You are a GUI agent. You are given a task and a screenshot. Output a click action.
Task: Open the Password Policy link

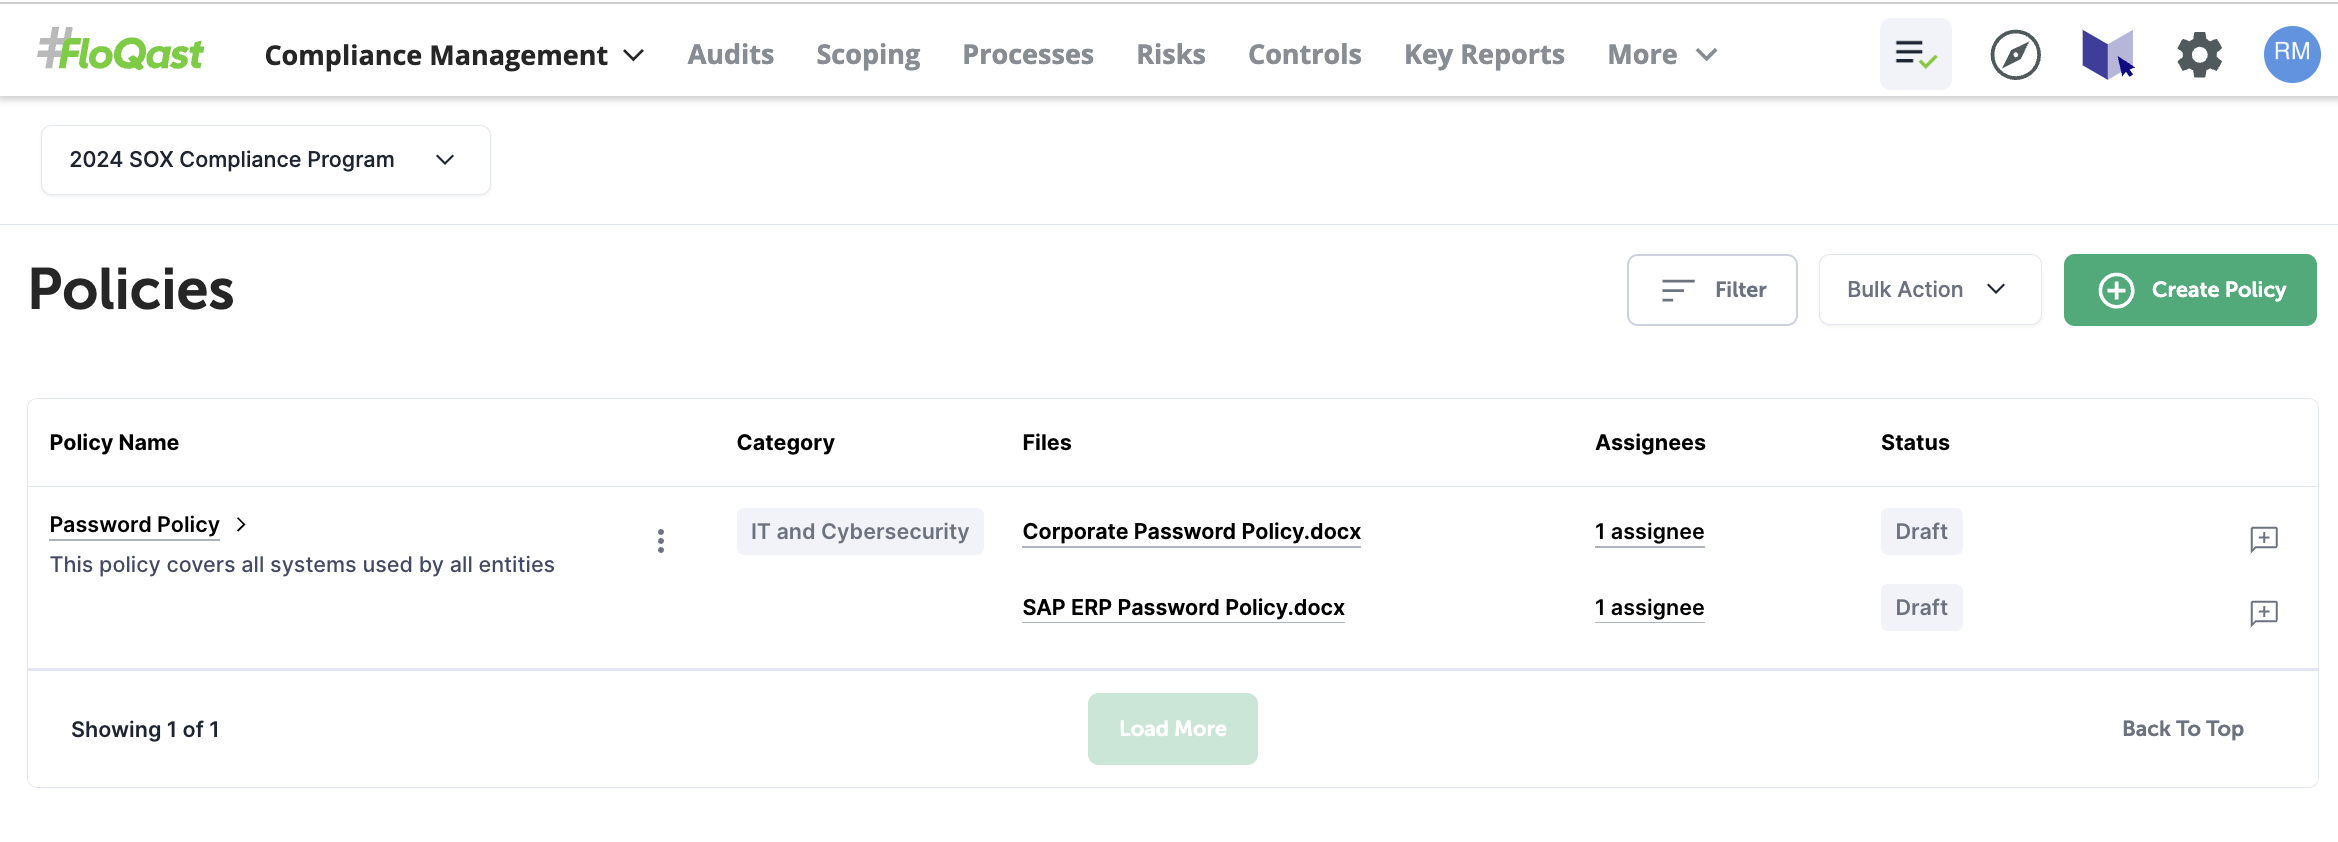[134, 525]
